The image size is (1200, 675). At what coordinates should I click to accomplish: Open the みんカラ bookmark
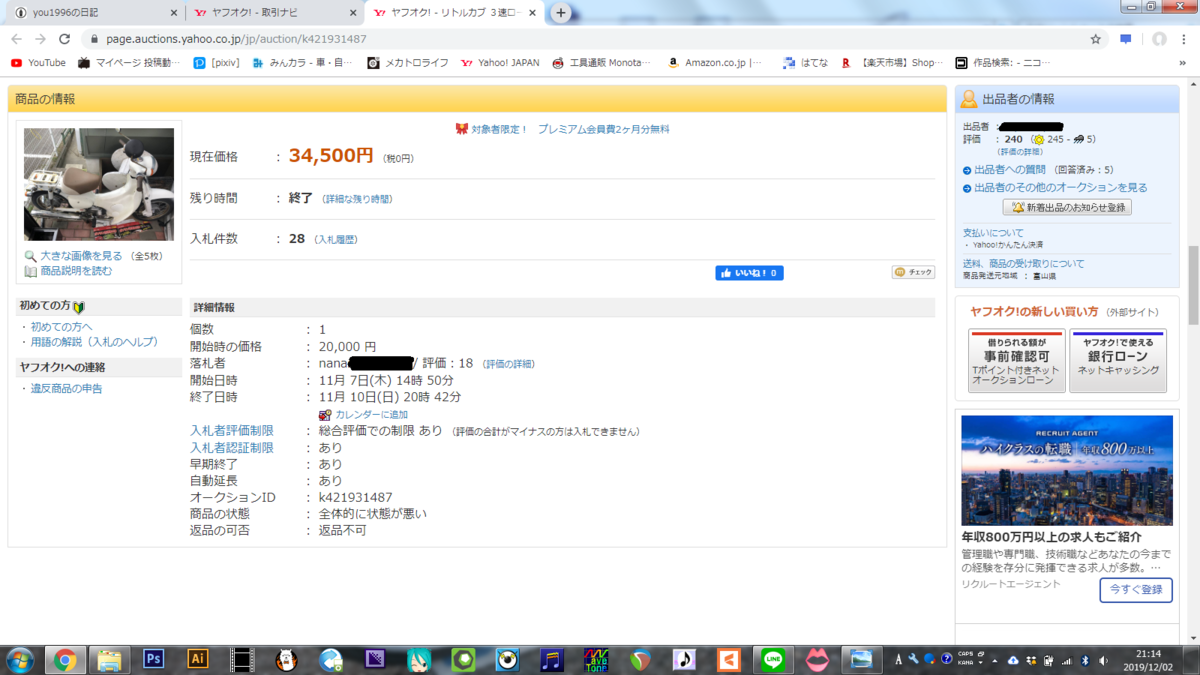(x=302, y=62)
